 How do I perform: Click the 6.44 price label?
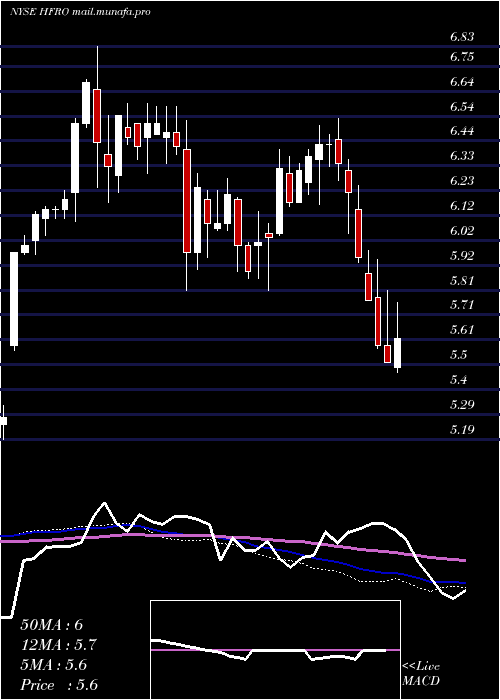[462, 131]
